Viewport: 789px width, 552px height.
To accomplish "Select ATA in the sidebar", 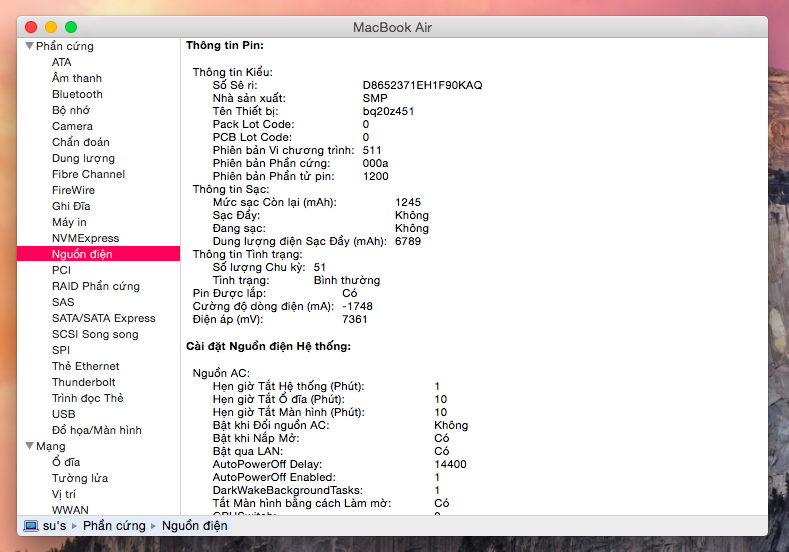I will (61, 62).
